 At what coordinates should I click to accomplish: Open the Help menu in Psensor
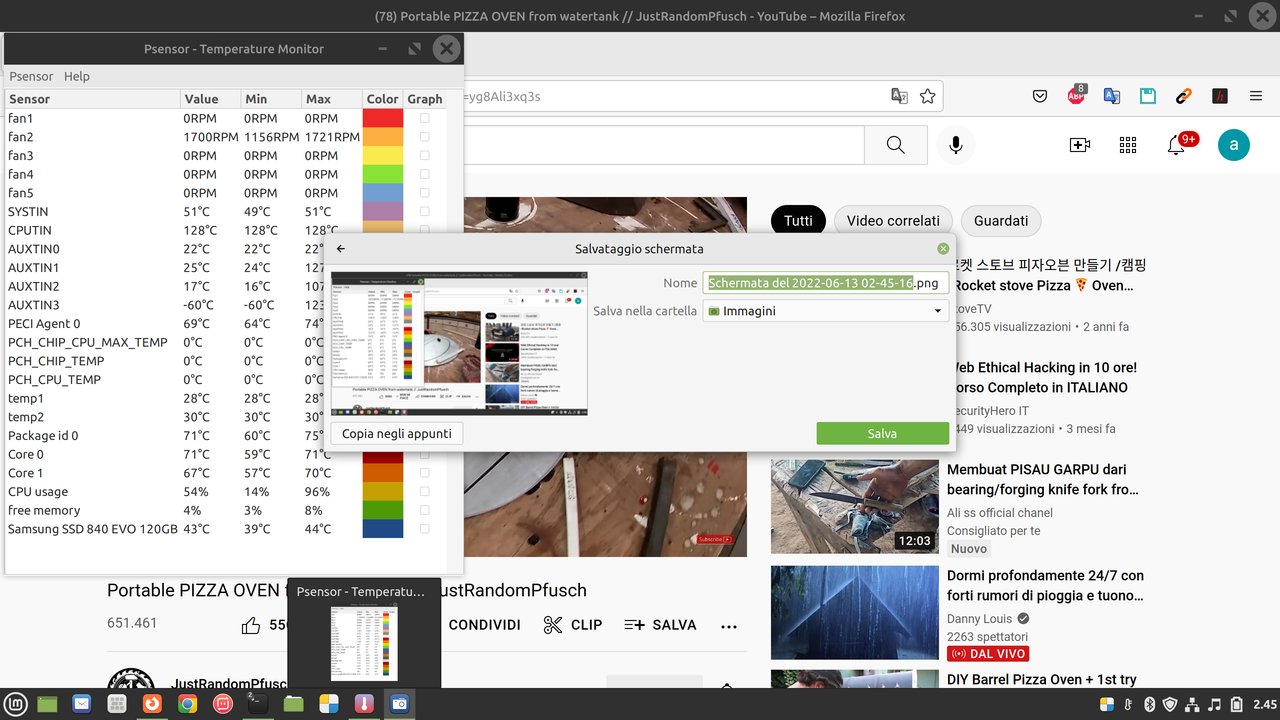[77, 76]
